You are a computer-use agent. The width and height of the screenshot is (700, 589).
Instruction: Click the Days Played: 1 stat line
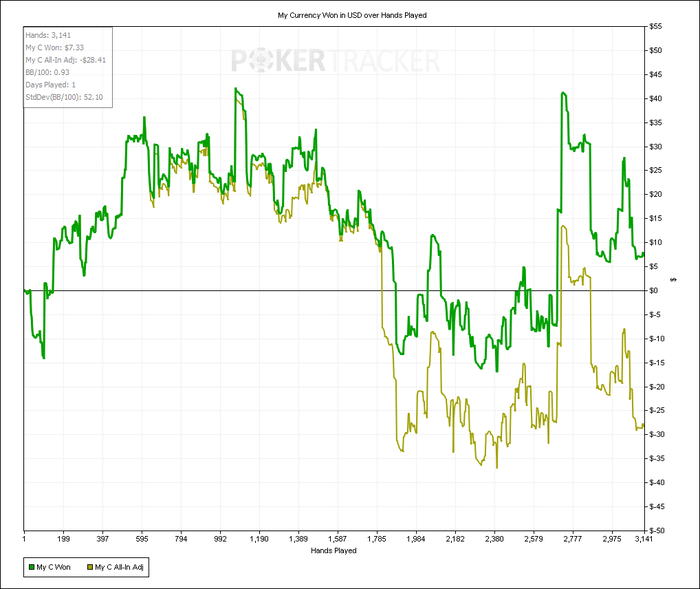[x=50, y=85]
